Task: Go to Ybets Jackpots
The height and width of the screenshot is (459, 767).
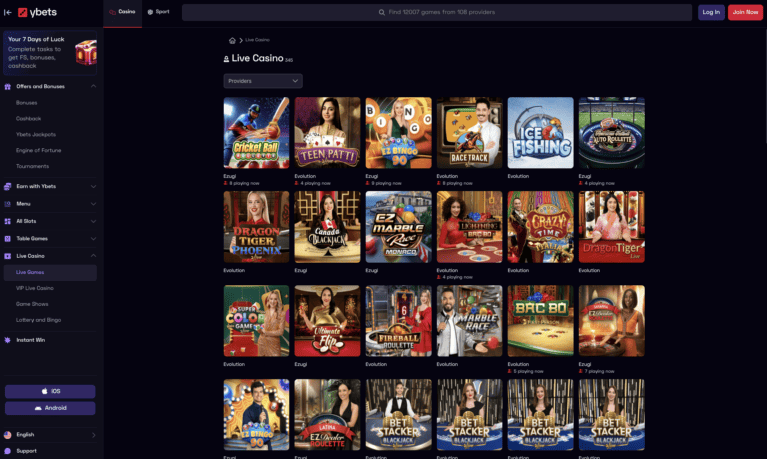Action: (36, 134)
